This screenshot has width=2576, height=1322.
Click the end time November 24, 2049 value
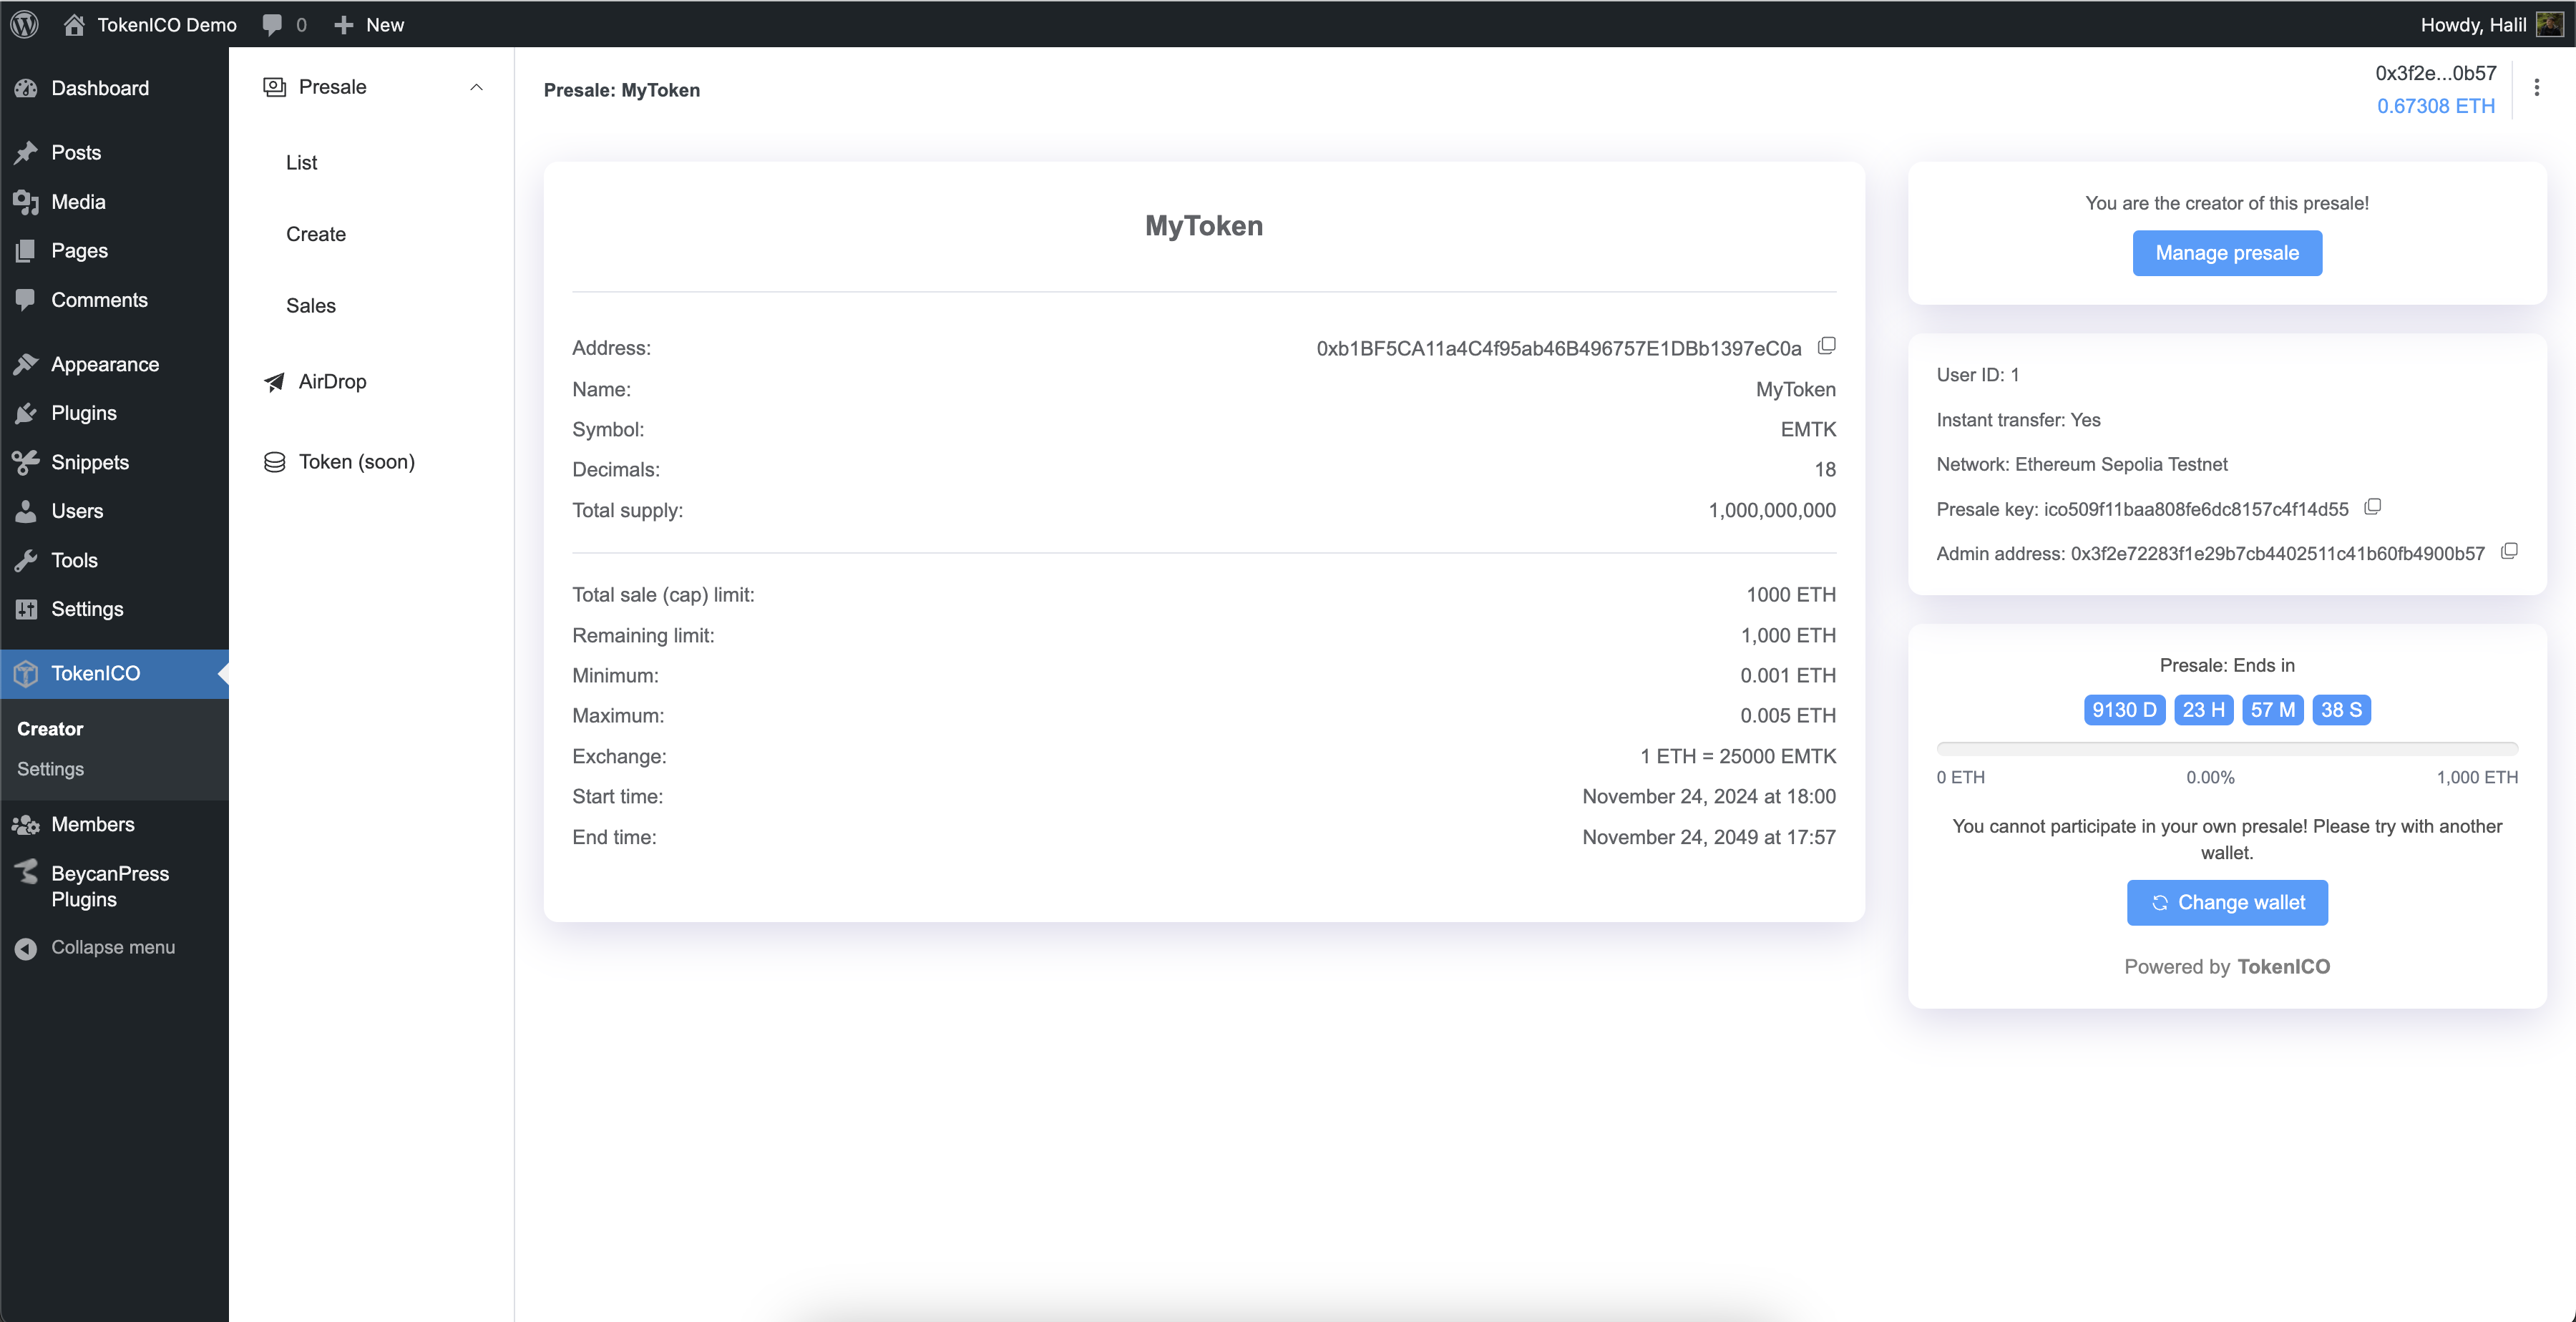(1709, 838)
